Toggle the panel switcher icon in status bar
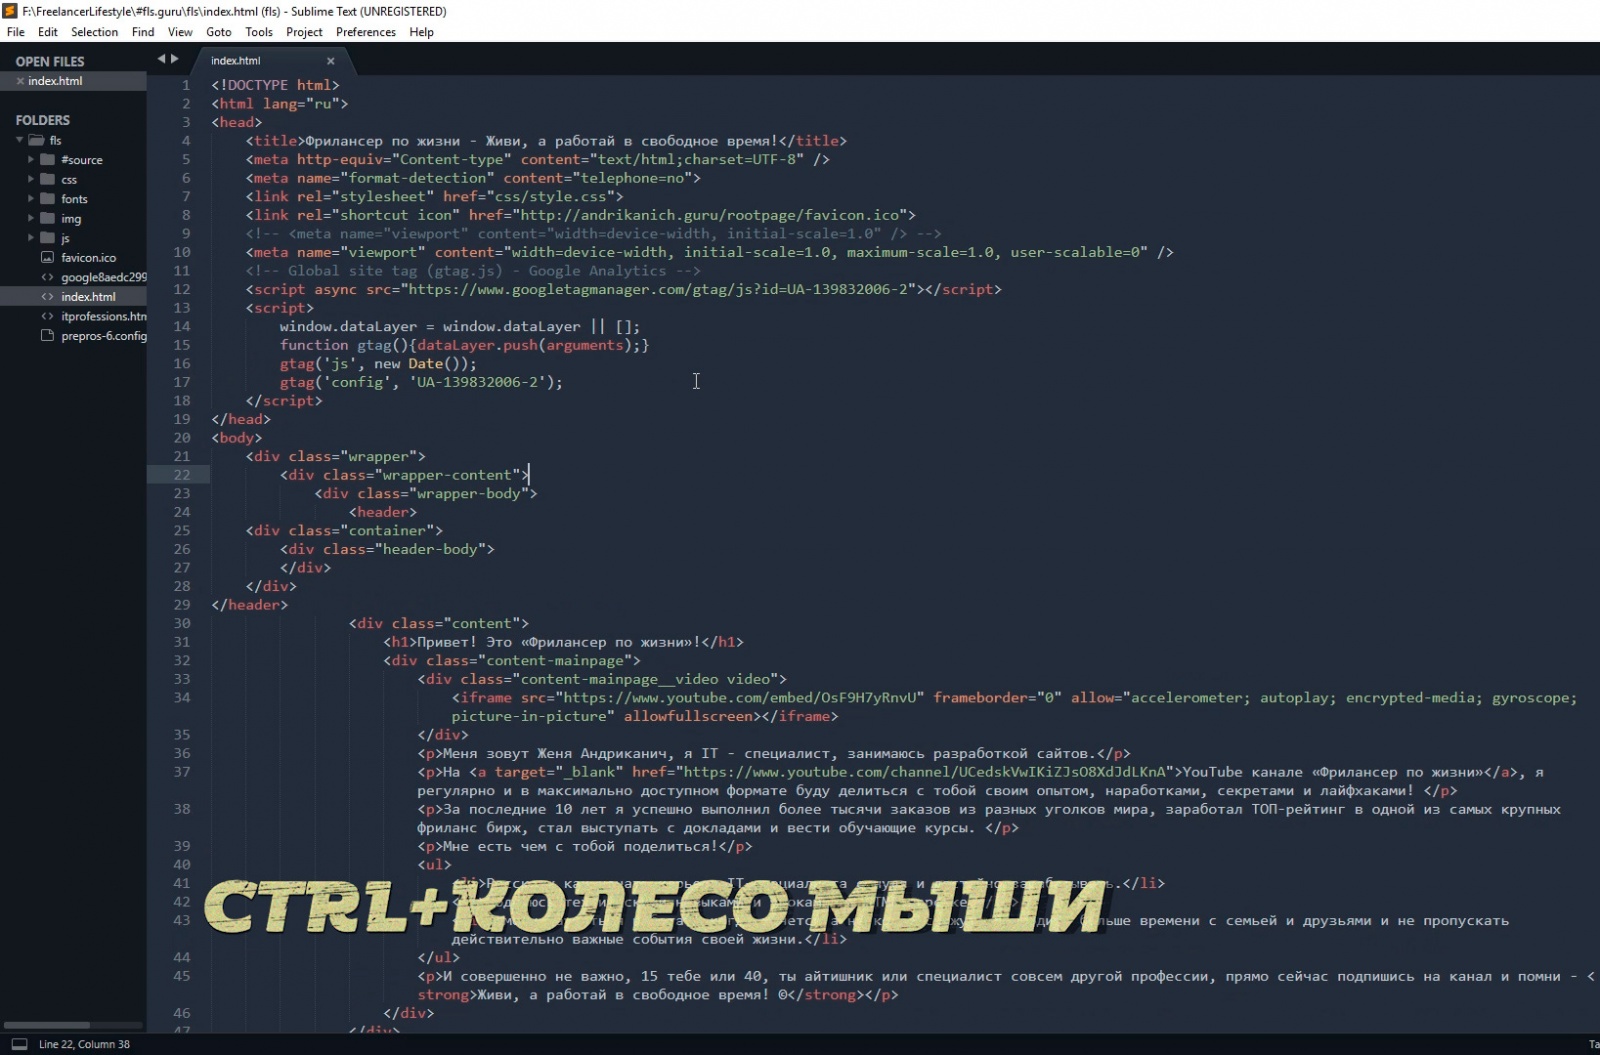This screenshot has width=1600, height=1055. pyautogui.click(x=19, y=1044)
